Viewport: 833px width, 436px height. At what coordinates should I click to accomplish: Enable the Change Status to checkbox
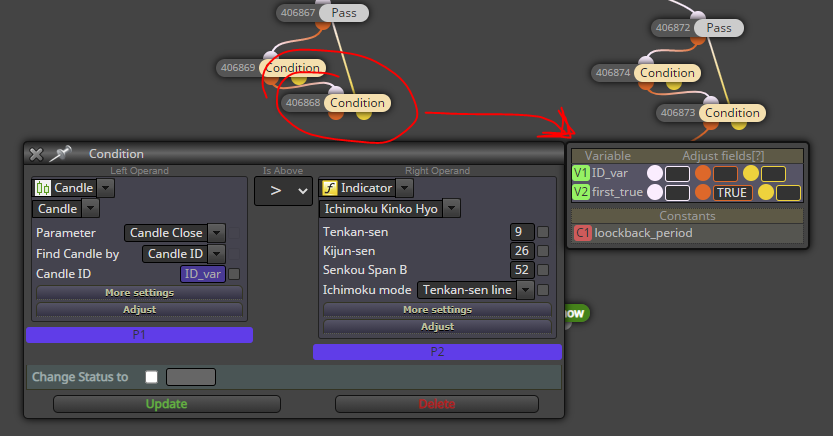coord(151,377)
